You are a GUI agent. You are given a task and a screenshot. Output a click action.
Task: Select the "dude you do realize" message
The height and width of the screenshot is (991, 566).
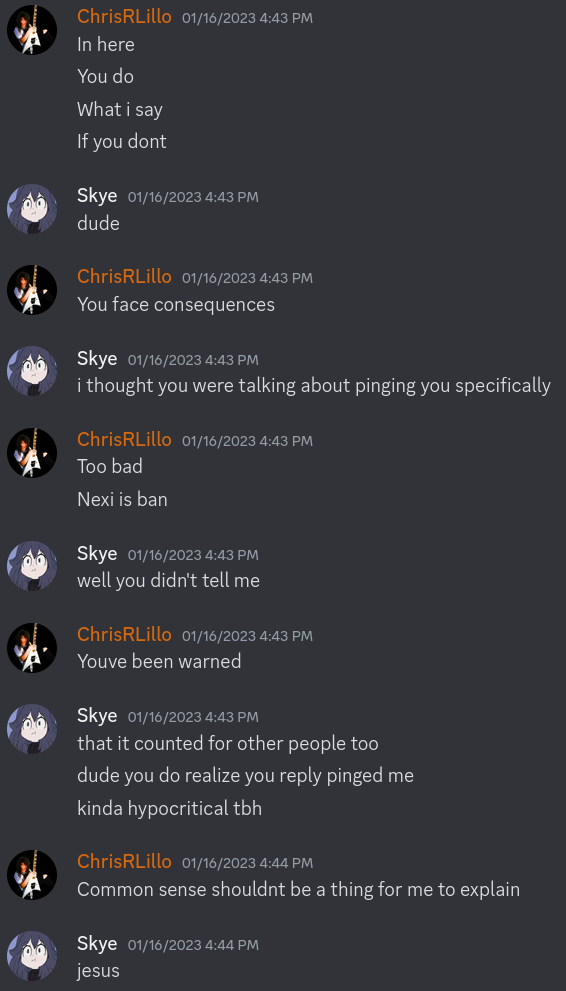pos(245,775)
